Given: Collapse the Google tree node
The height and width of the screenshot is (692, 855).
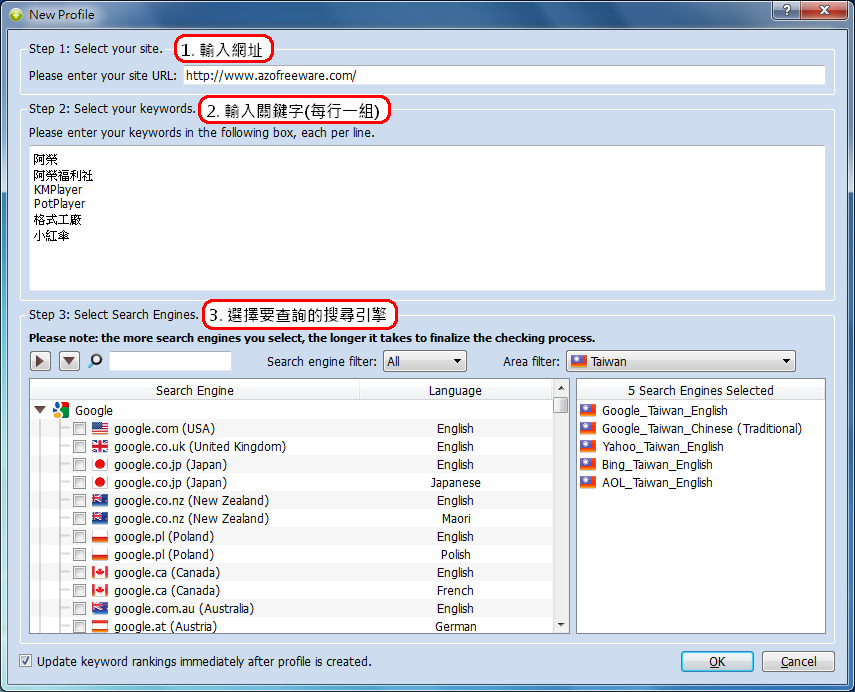Looking at the screenshot, I should pyautogui.click(x=40, y=410).
